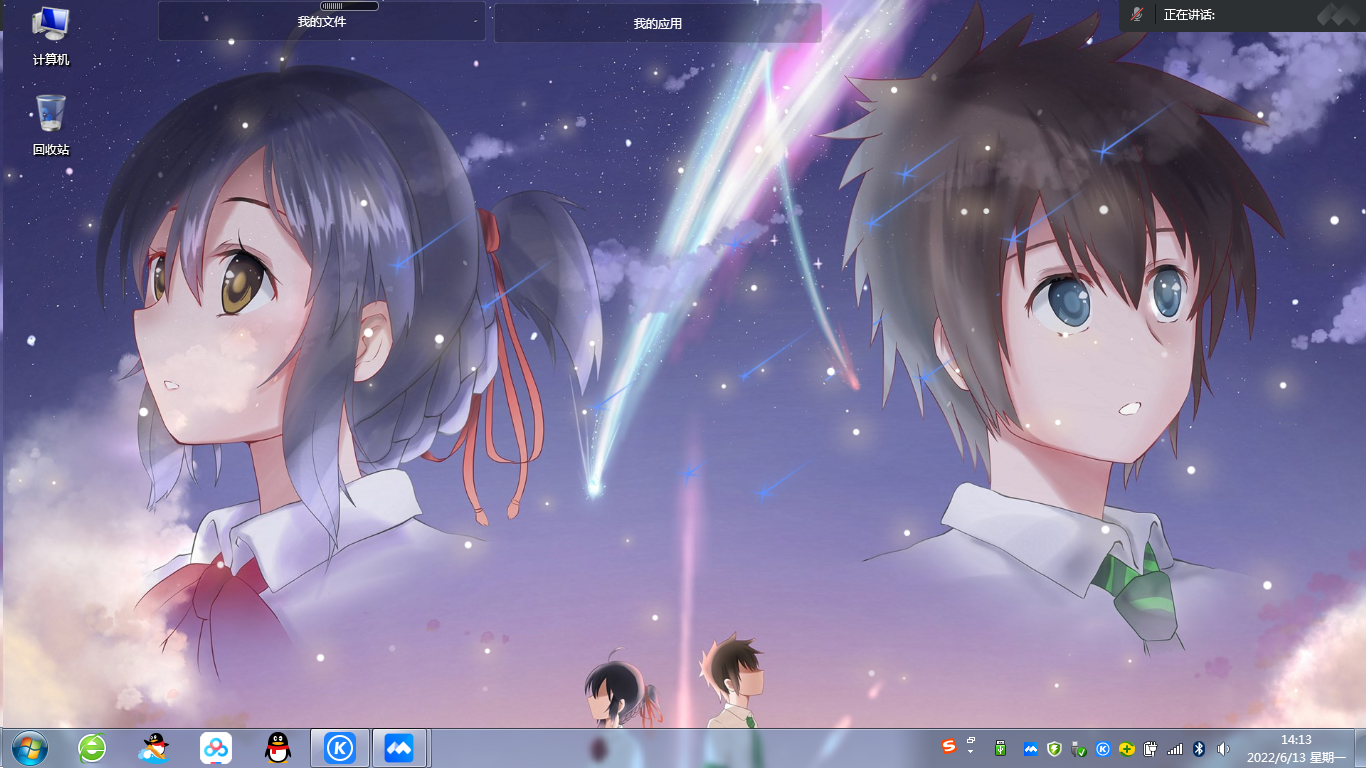Open the 计算机 desktop icon

click(x=51, y=36)
